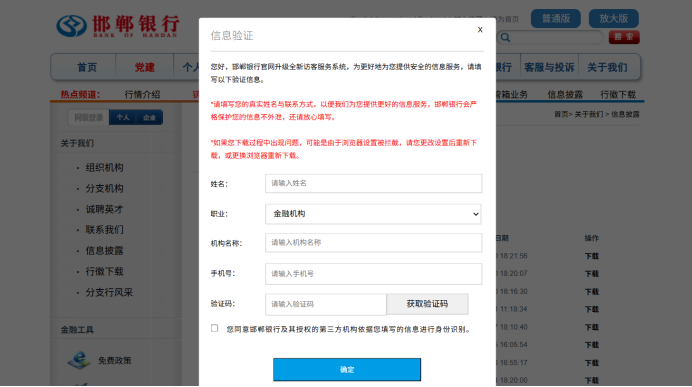The height and width of the screenshot is (387, 692).
Task: Open the 关于我们 nav tab
Action: (x=607, y=68)
